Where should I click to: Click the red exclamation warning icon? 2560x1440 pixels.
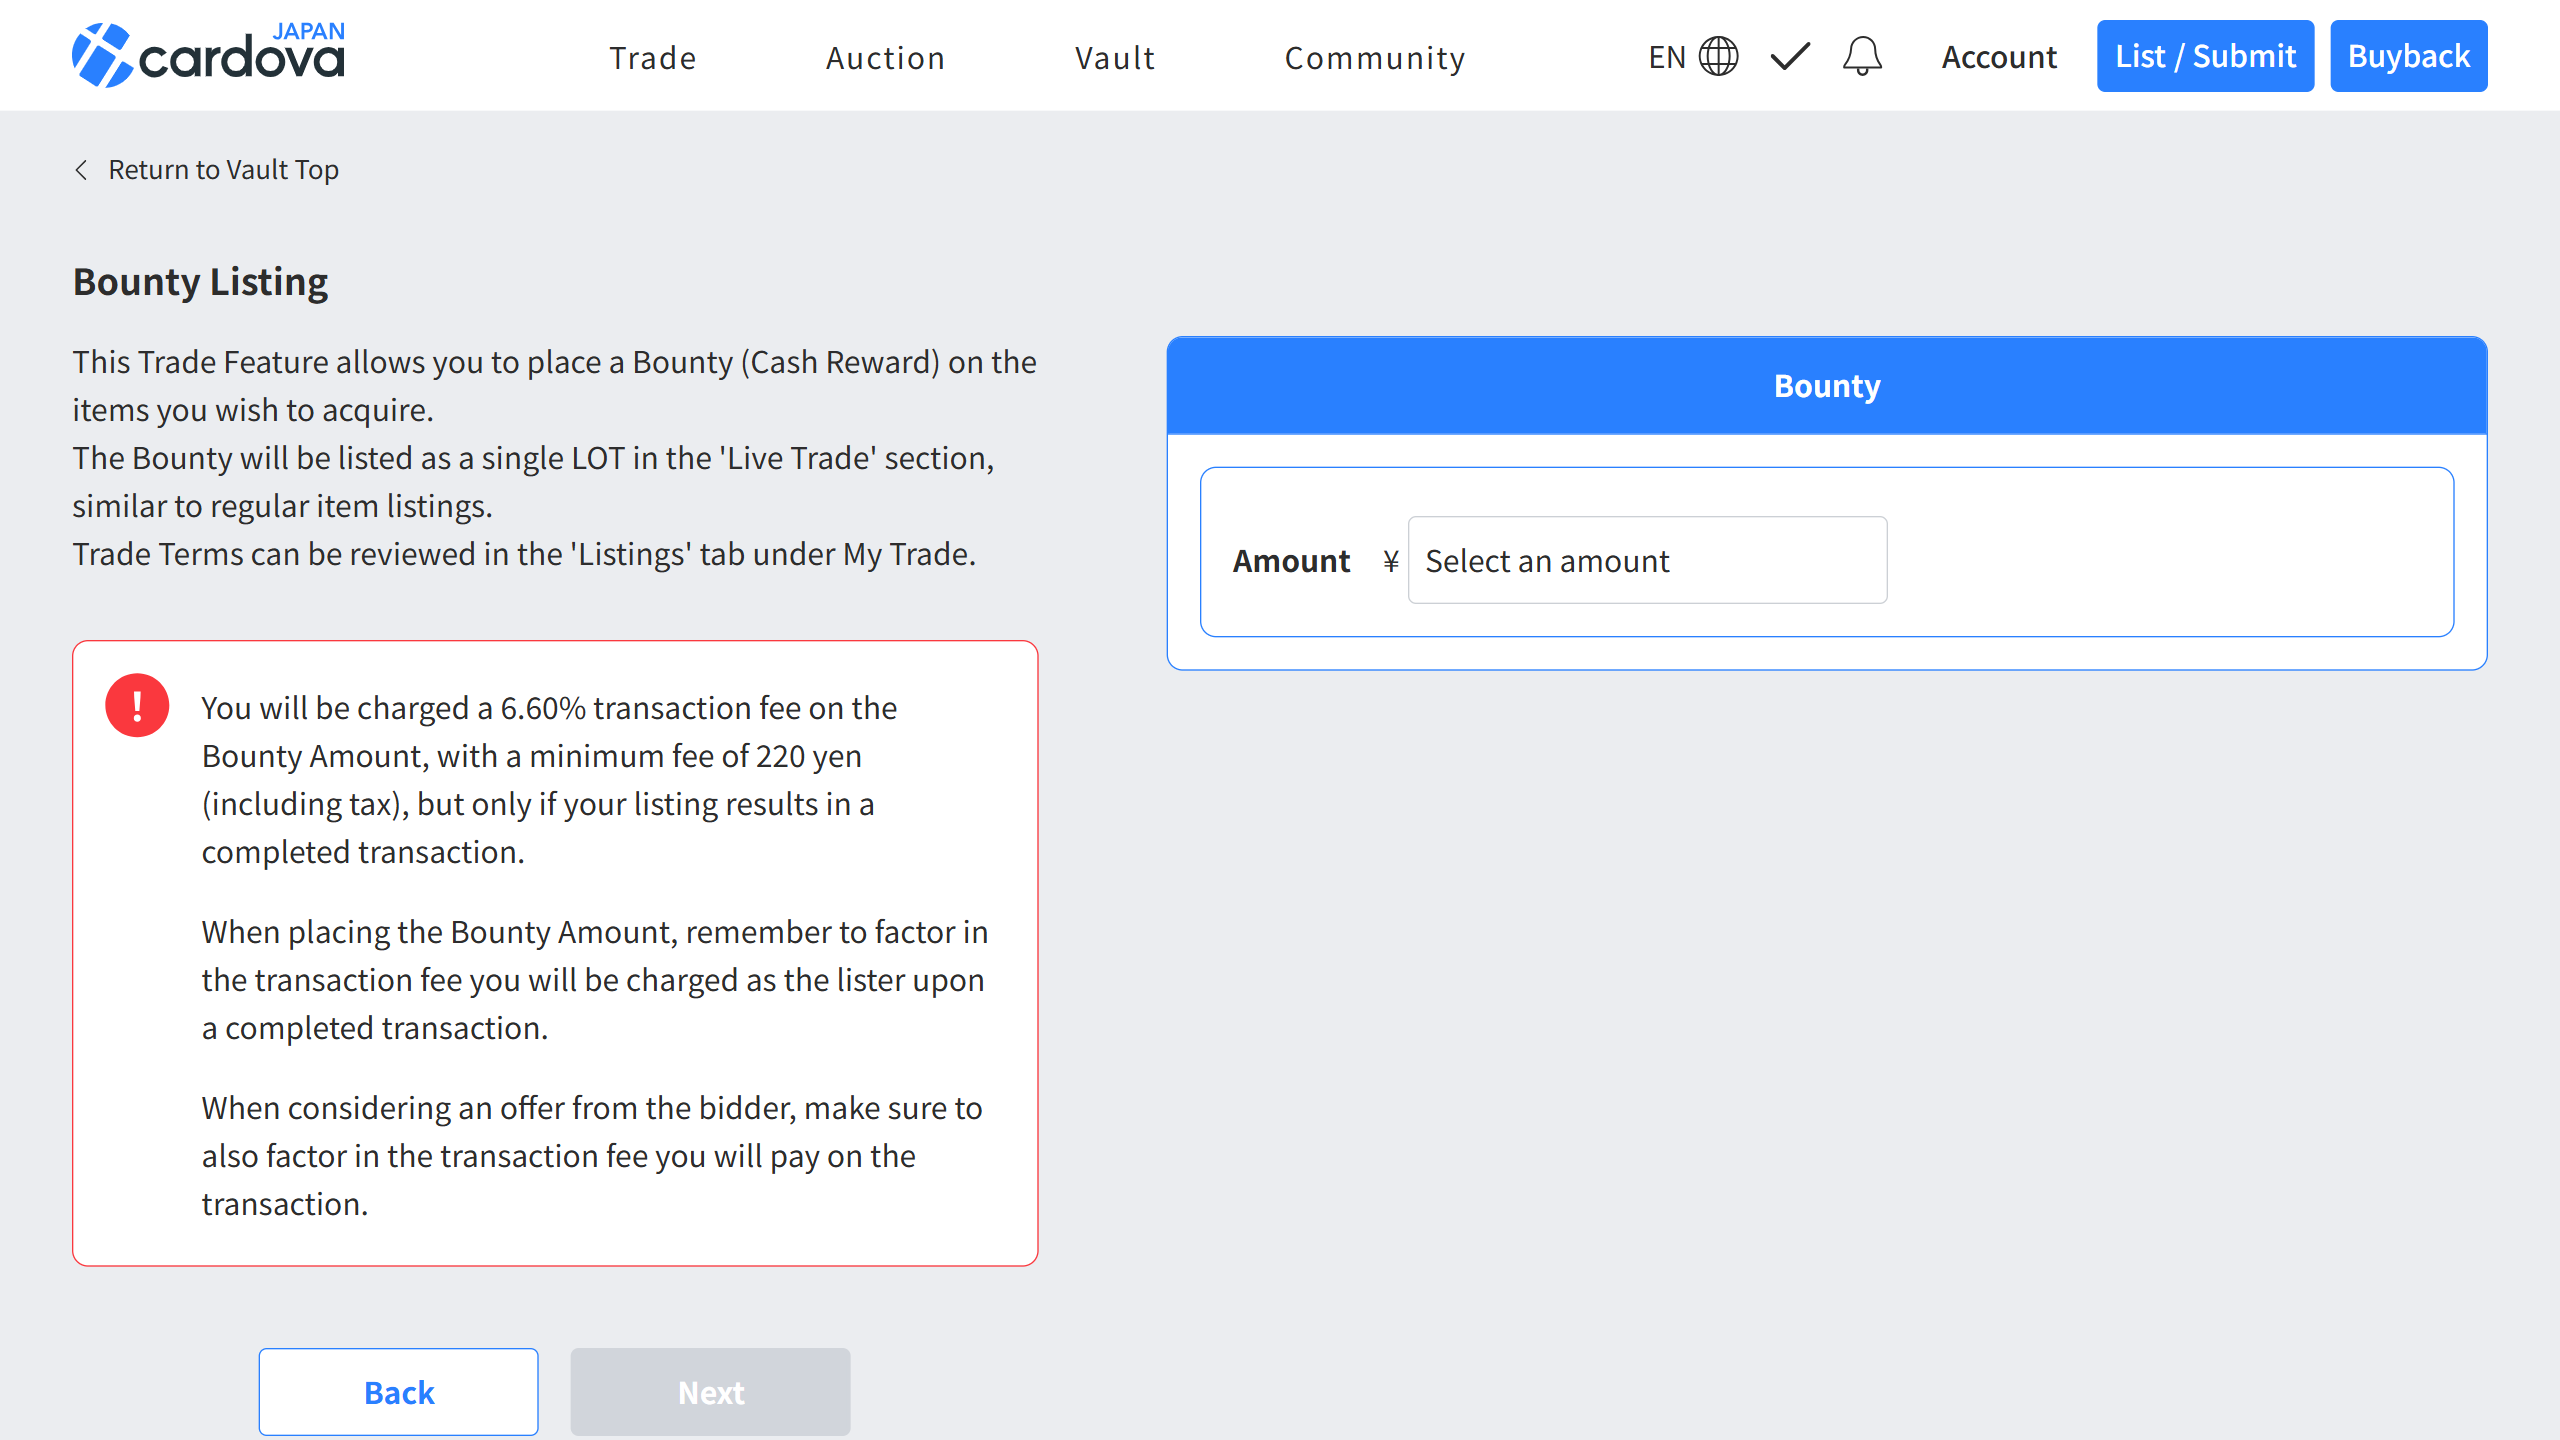[137, 705]
